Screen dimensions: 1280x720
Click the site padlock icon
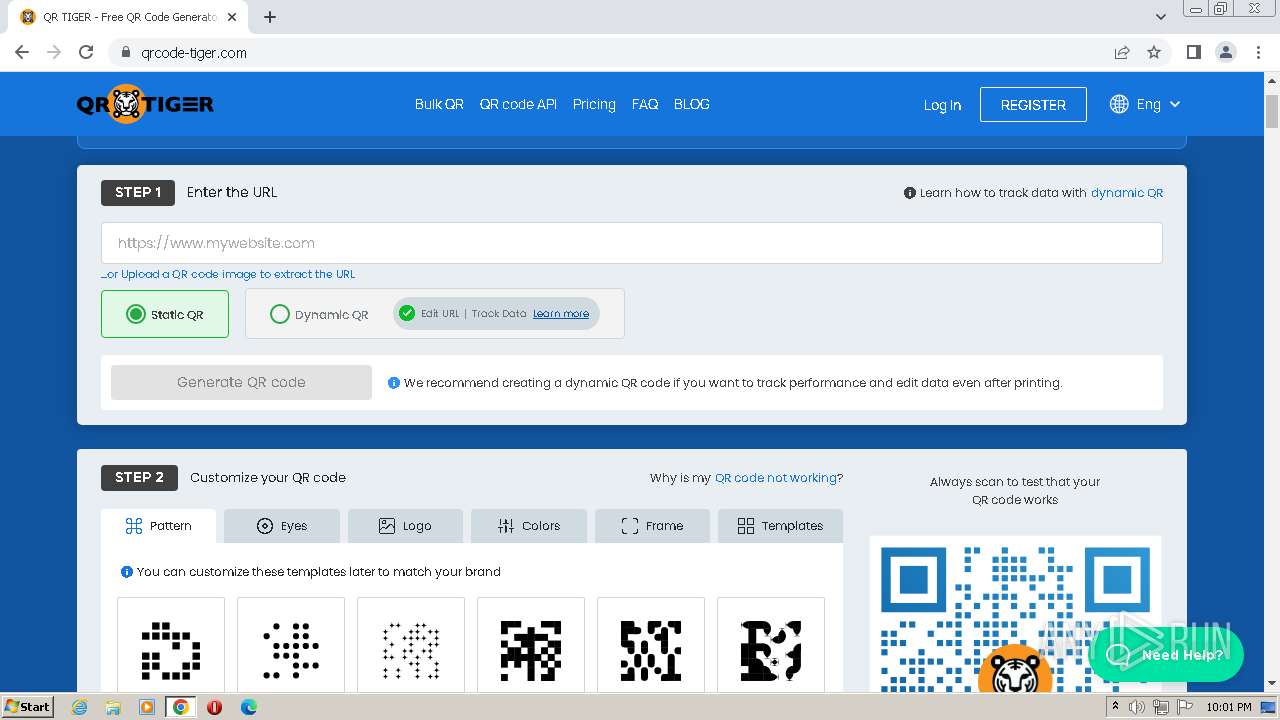tap(126, 52)
